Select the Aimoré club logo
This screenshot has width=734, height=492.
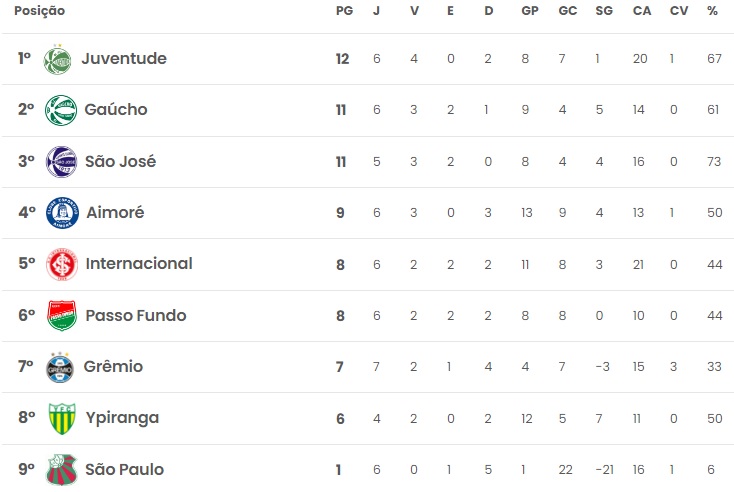pos(61,213)
